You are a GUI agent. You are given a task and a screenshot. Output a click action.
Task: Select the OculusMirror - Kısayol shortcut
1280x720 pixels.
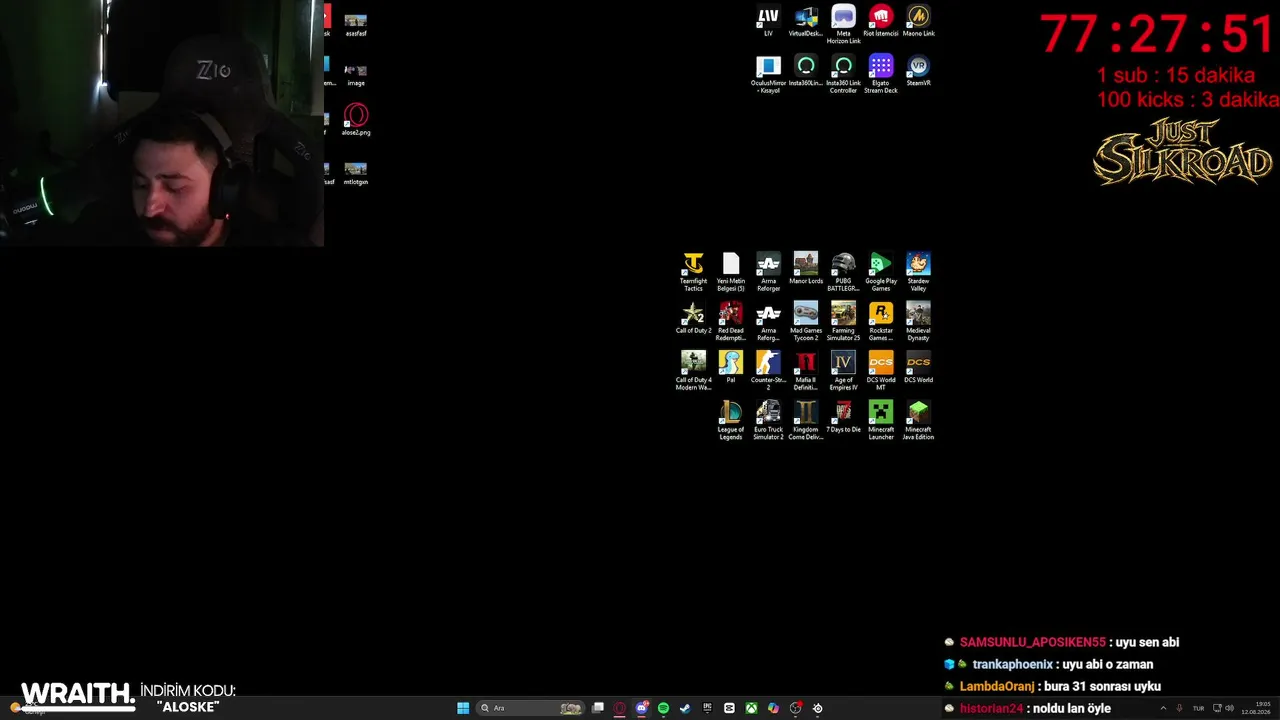pyautogui.click(x=768, y=74)
